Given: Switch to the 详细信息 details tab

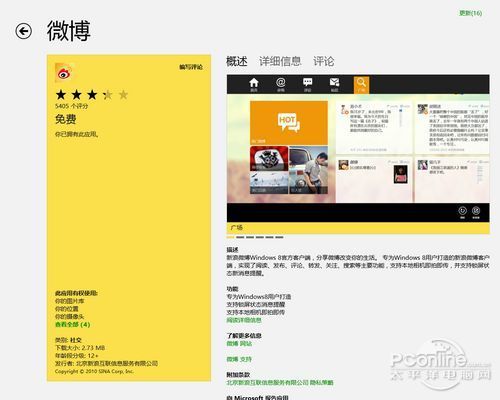Looking at the screenshot, I should [280, 61].
